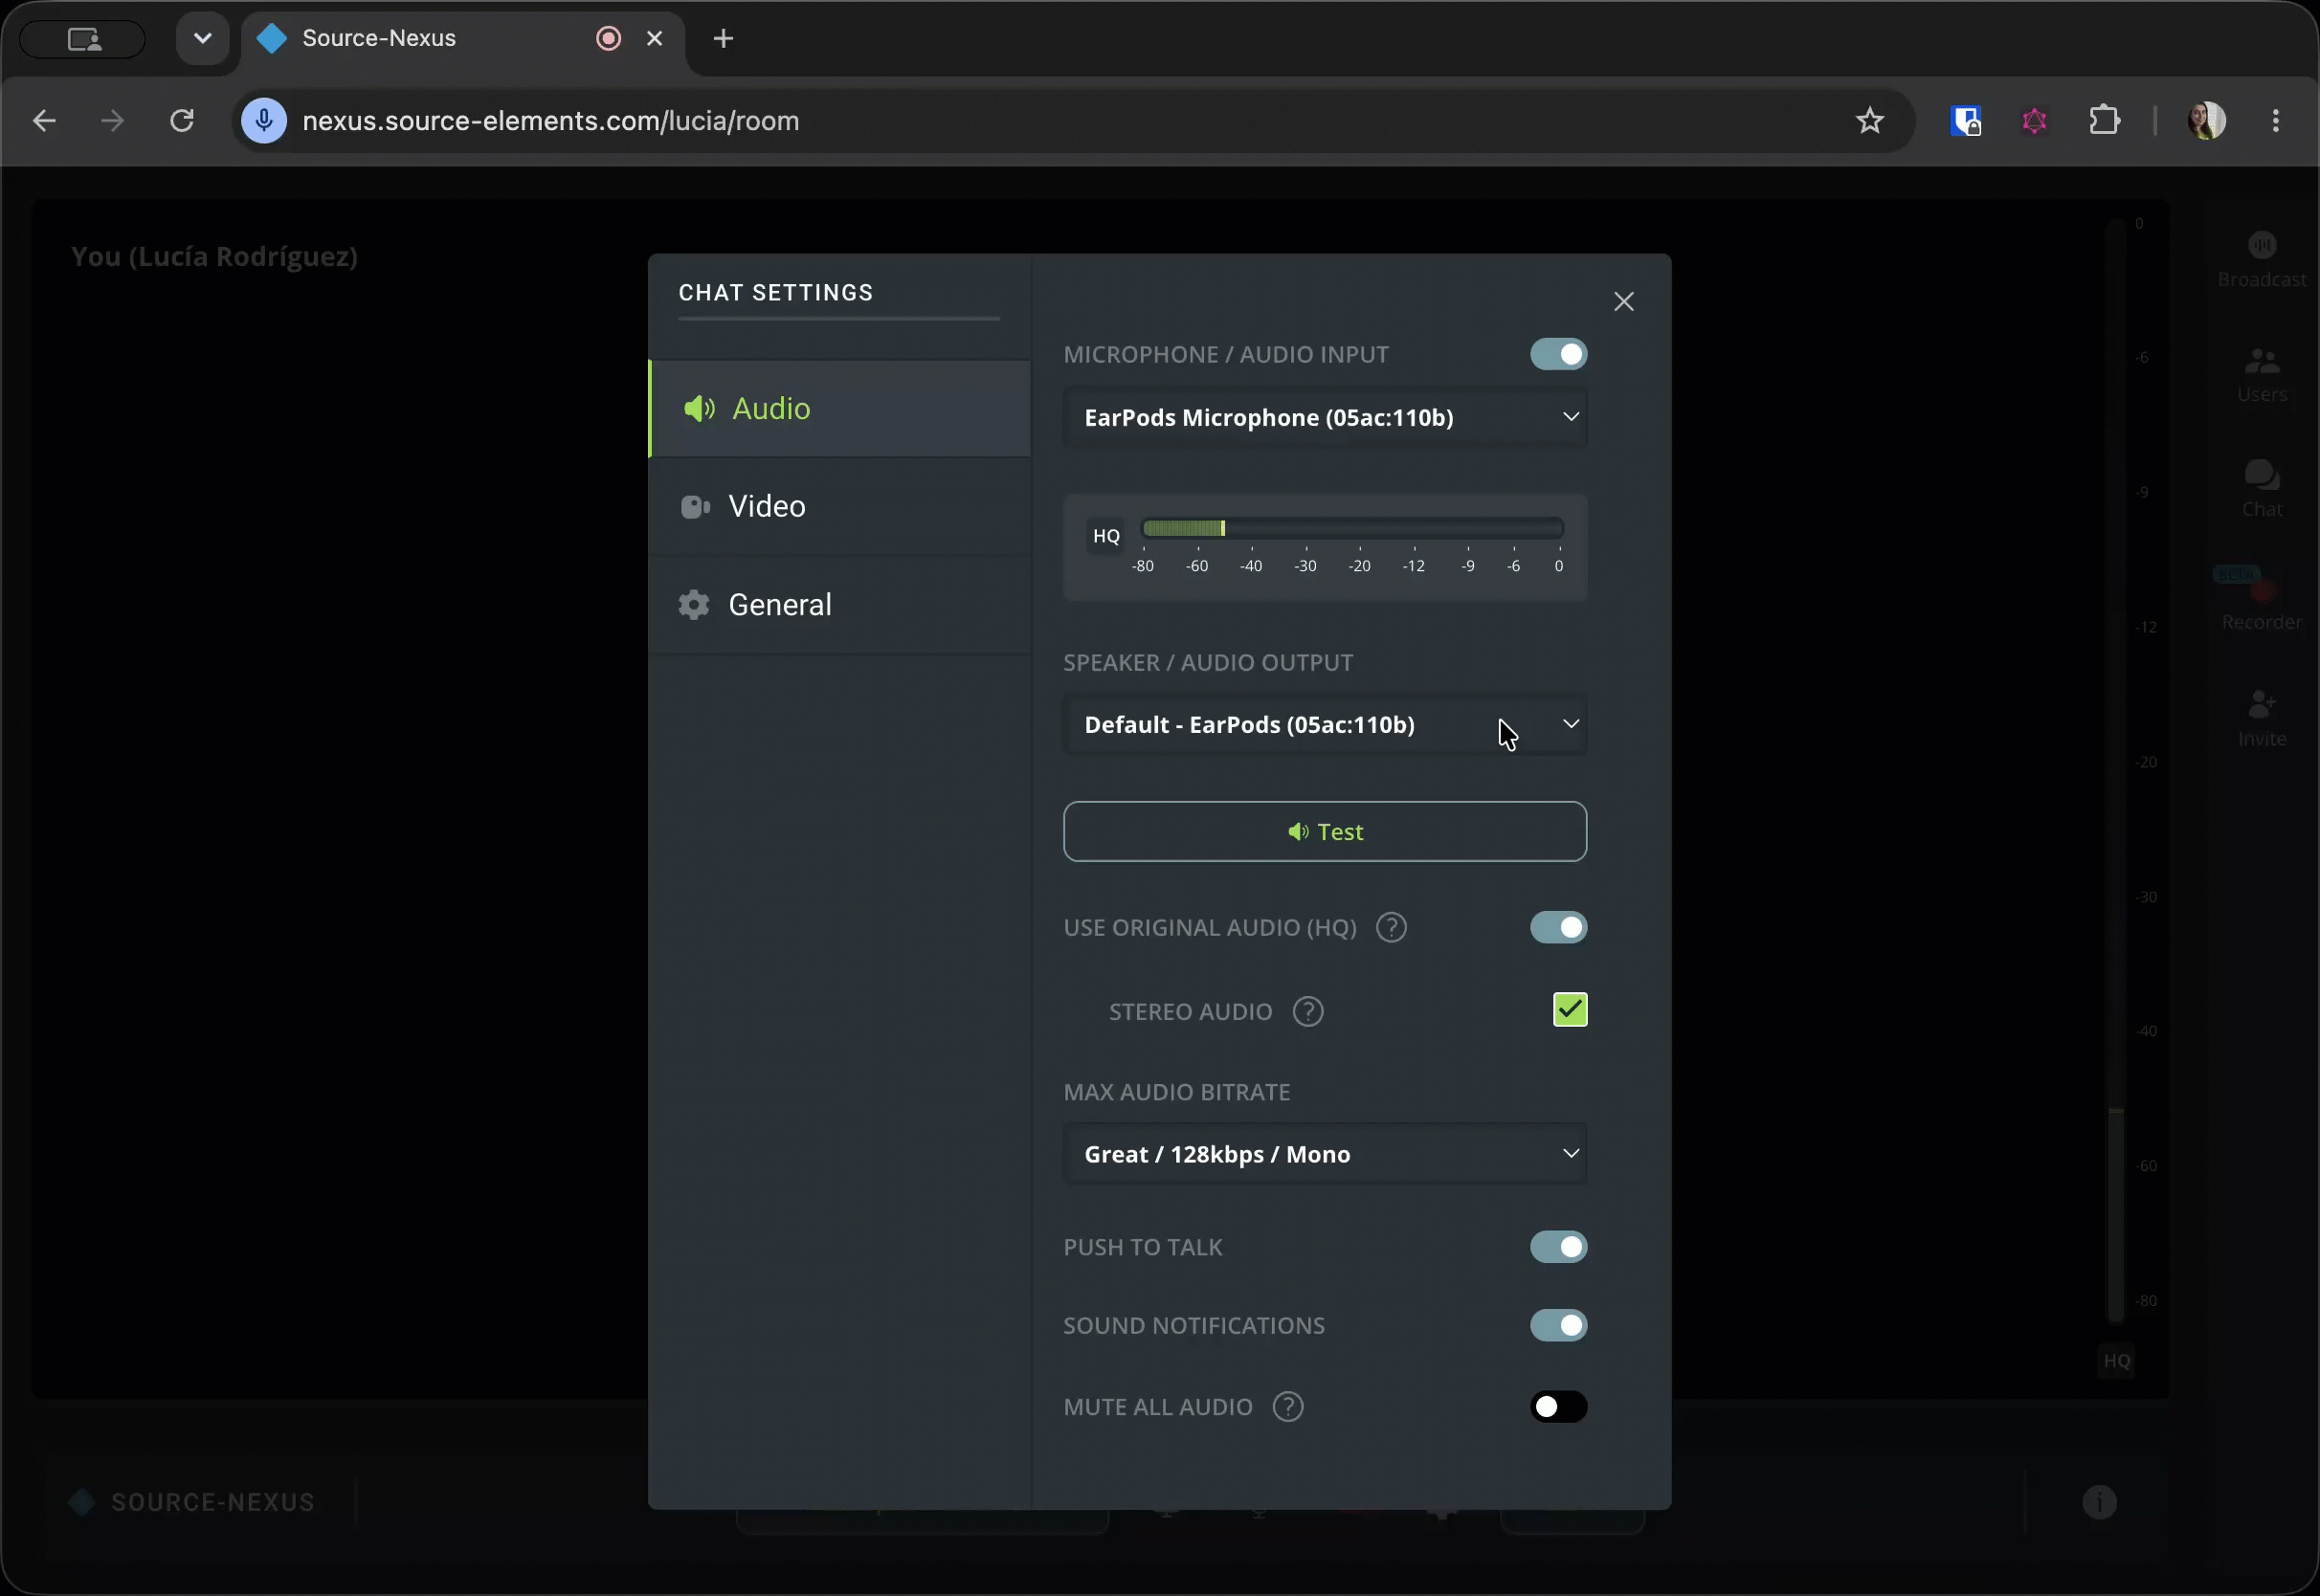
Task: Open the General settings tab
Action: click(x=840, y=604)
